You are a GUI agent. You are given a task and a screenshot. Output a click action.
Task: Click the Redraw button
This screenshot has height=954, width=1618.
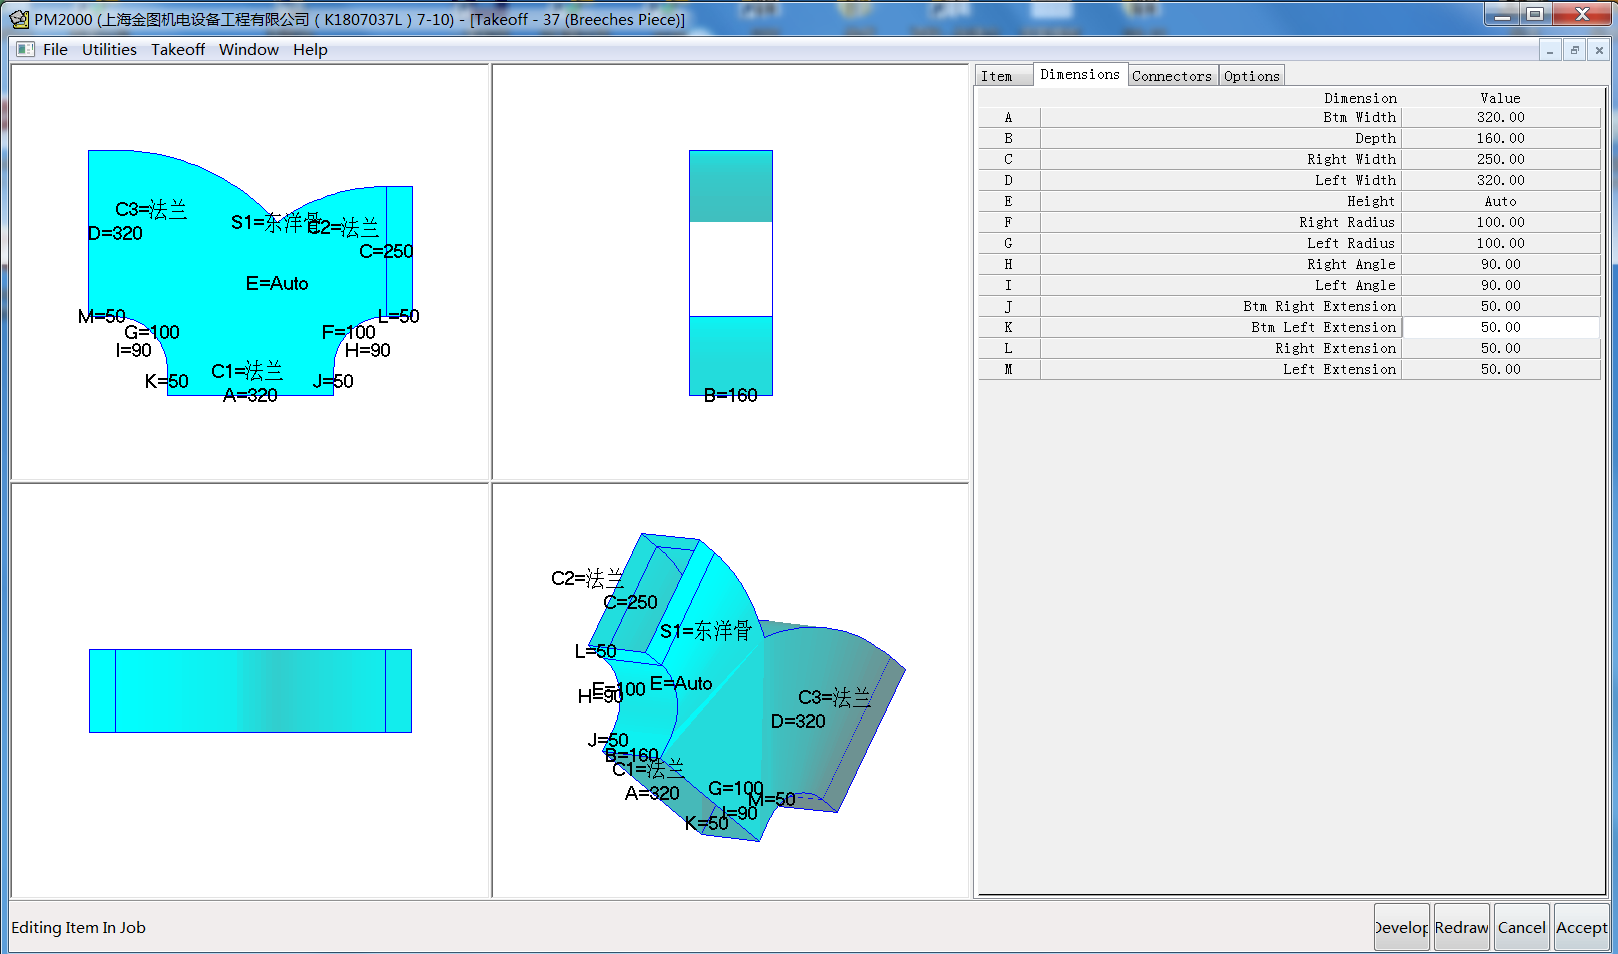1461,927
